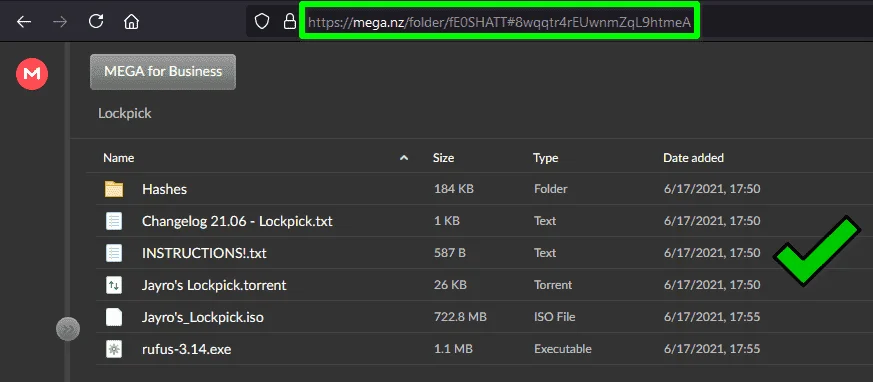Open the red MEGA logo
The height and width of the screenshot is (382, 873).
(32, 74)
